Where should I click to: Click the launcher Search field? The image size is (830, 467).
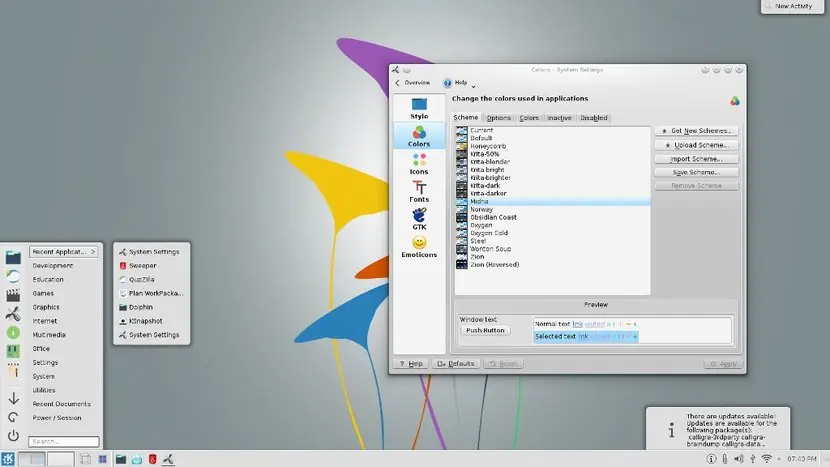[x=64, y=441]
